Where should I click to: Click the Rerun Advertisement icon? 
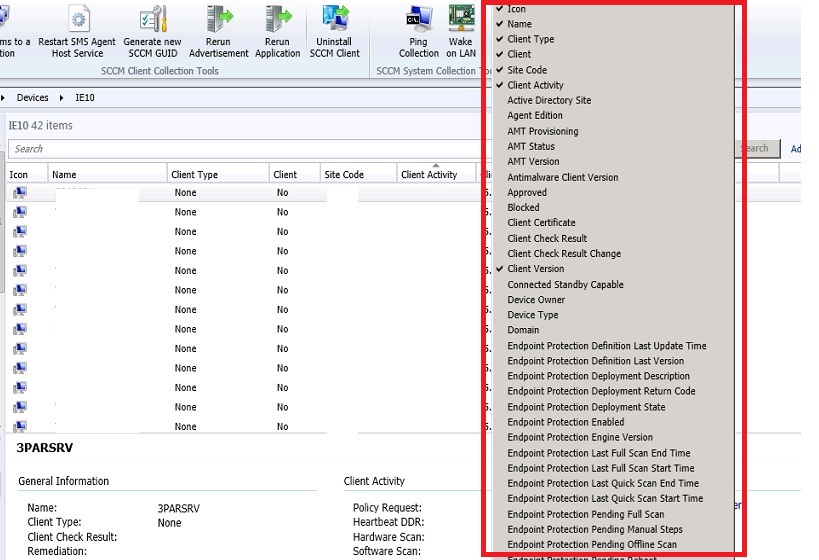click(x=219, y=19)
